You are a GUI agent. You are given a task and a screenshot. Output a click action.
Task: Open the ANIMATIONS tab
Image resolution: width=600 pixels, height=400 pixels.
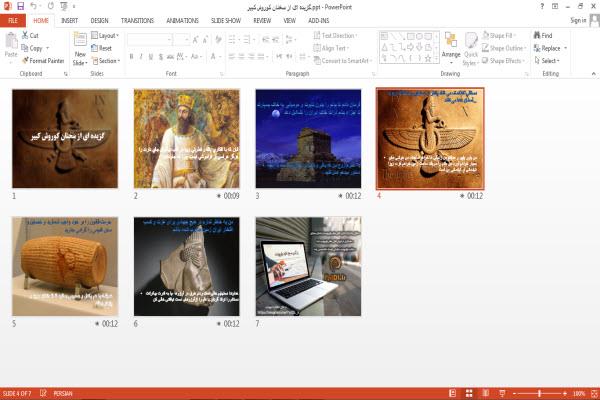pyautogui.click(x=183, y=21)
